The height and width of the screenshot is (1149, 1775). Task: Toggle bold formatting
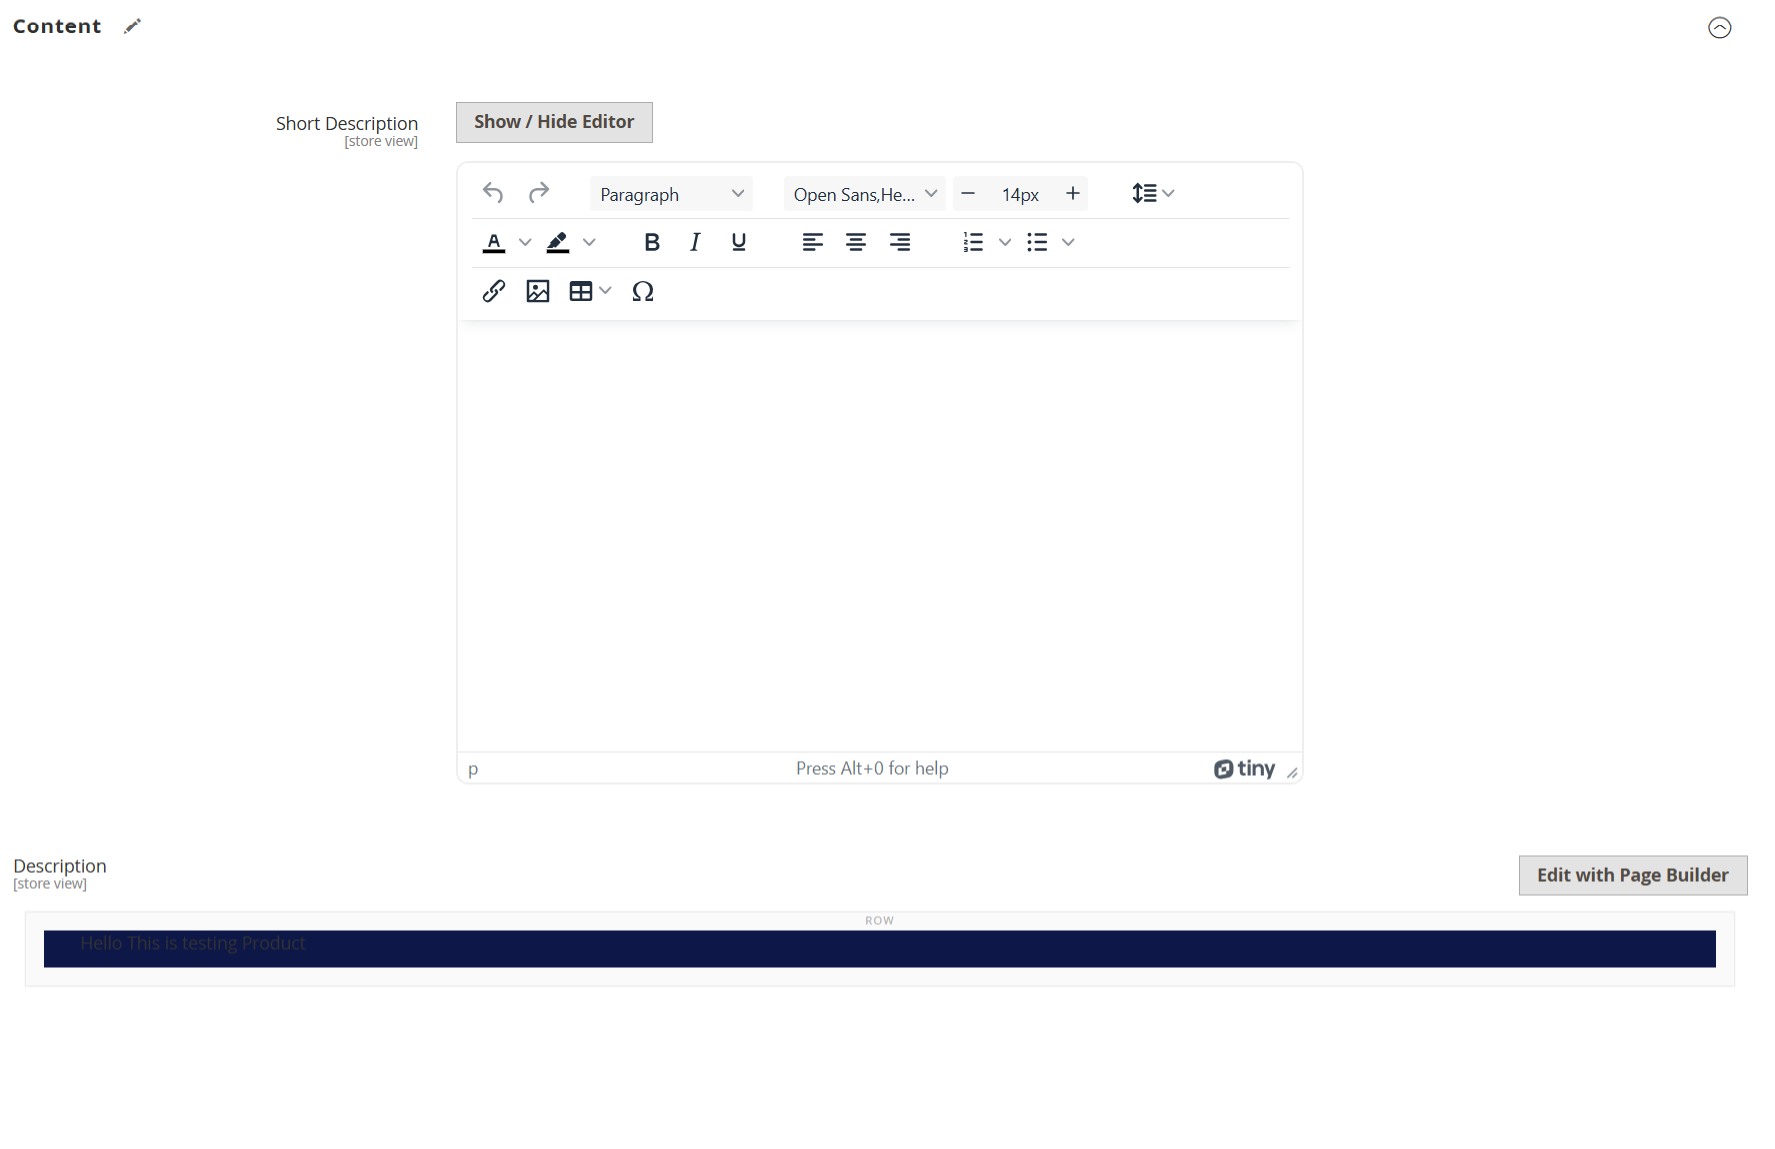652,242
